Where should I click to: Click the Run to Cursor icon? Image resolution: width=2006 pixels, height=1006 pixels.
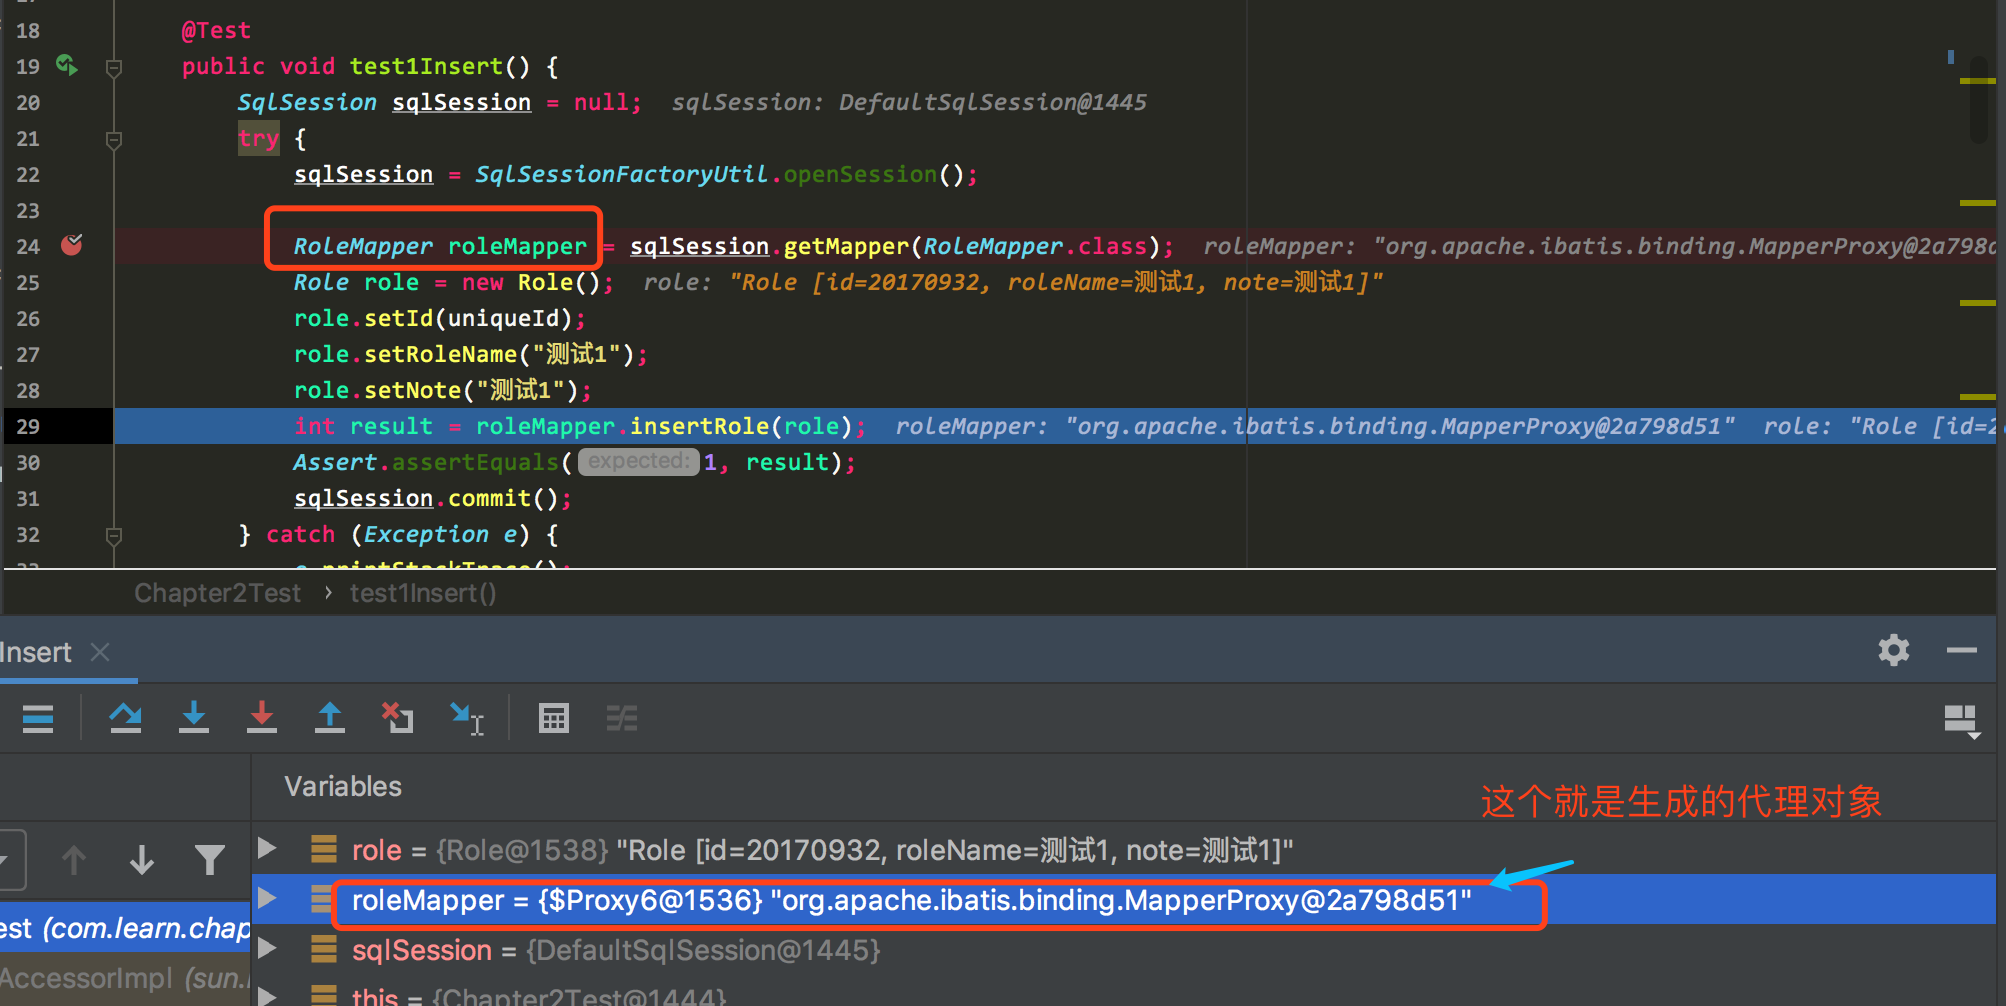click(467, 718)
